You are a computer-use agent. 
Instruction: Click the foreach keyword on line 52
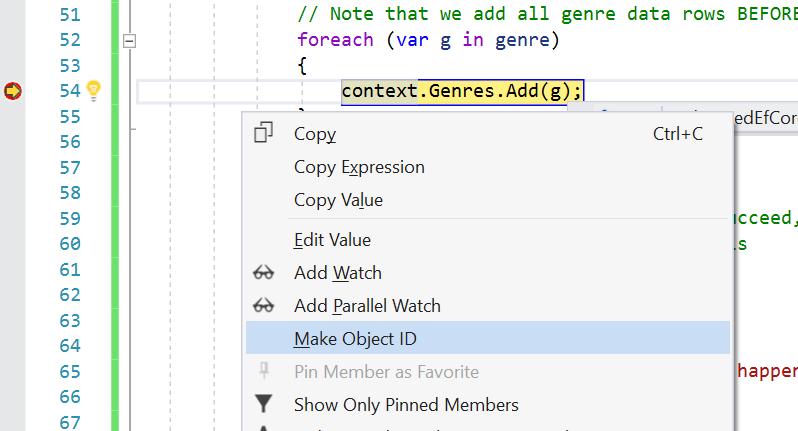pos(335,40)
